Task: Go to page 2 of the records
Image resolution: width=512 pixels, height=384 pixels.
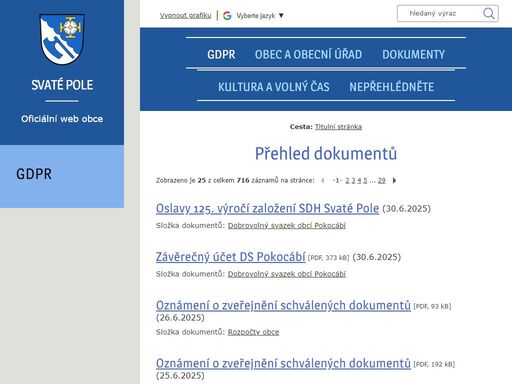Action: (x=347, y=180)
